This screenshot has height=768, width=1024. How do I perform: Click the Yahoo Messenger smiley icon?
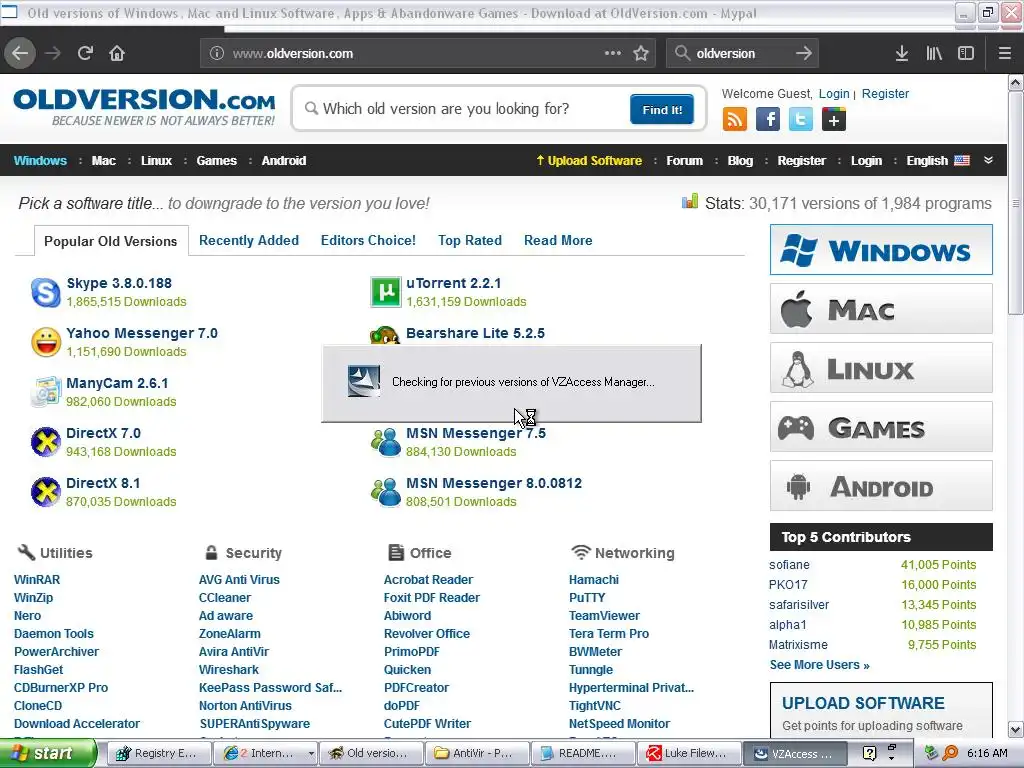point(46,342)
